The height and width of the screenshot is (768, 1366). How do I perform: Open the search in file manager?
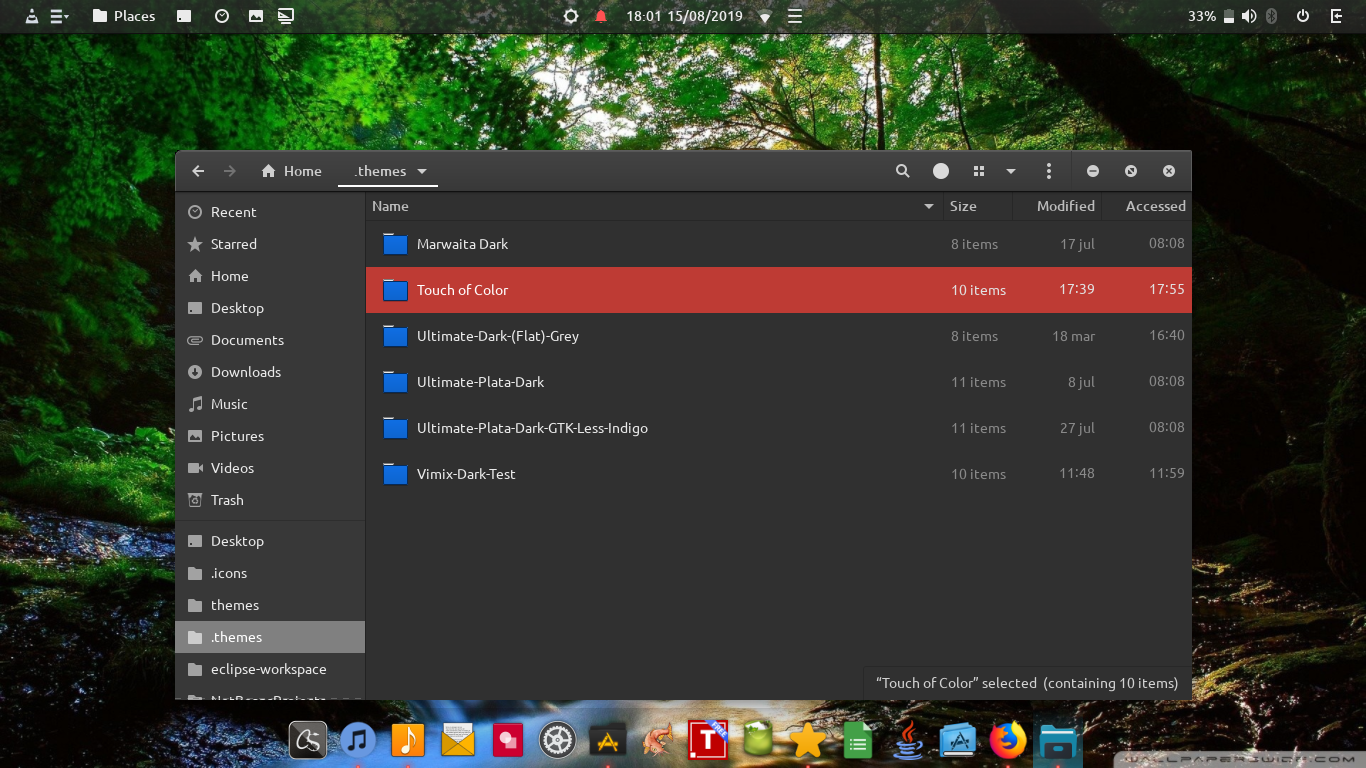point(902,171)
